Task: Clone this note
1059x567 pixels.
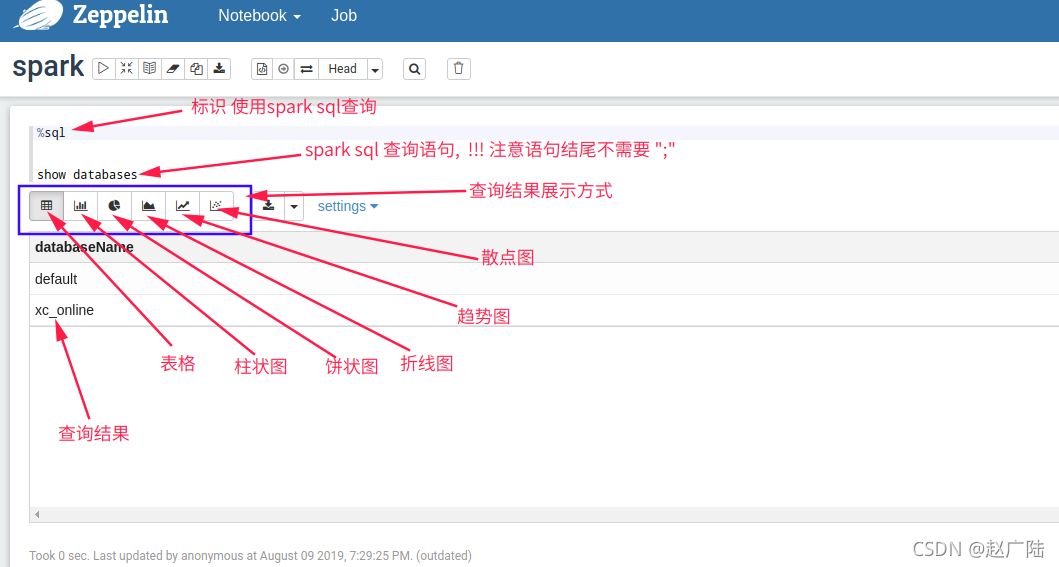Action: pos(196,68)
